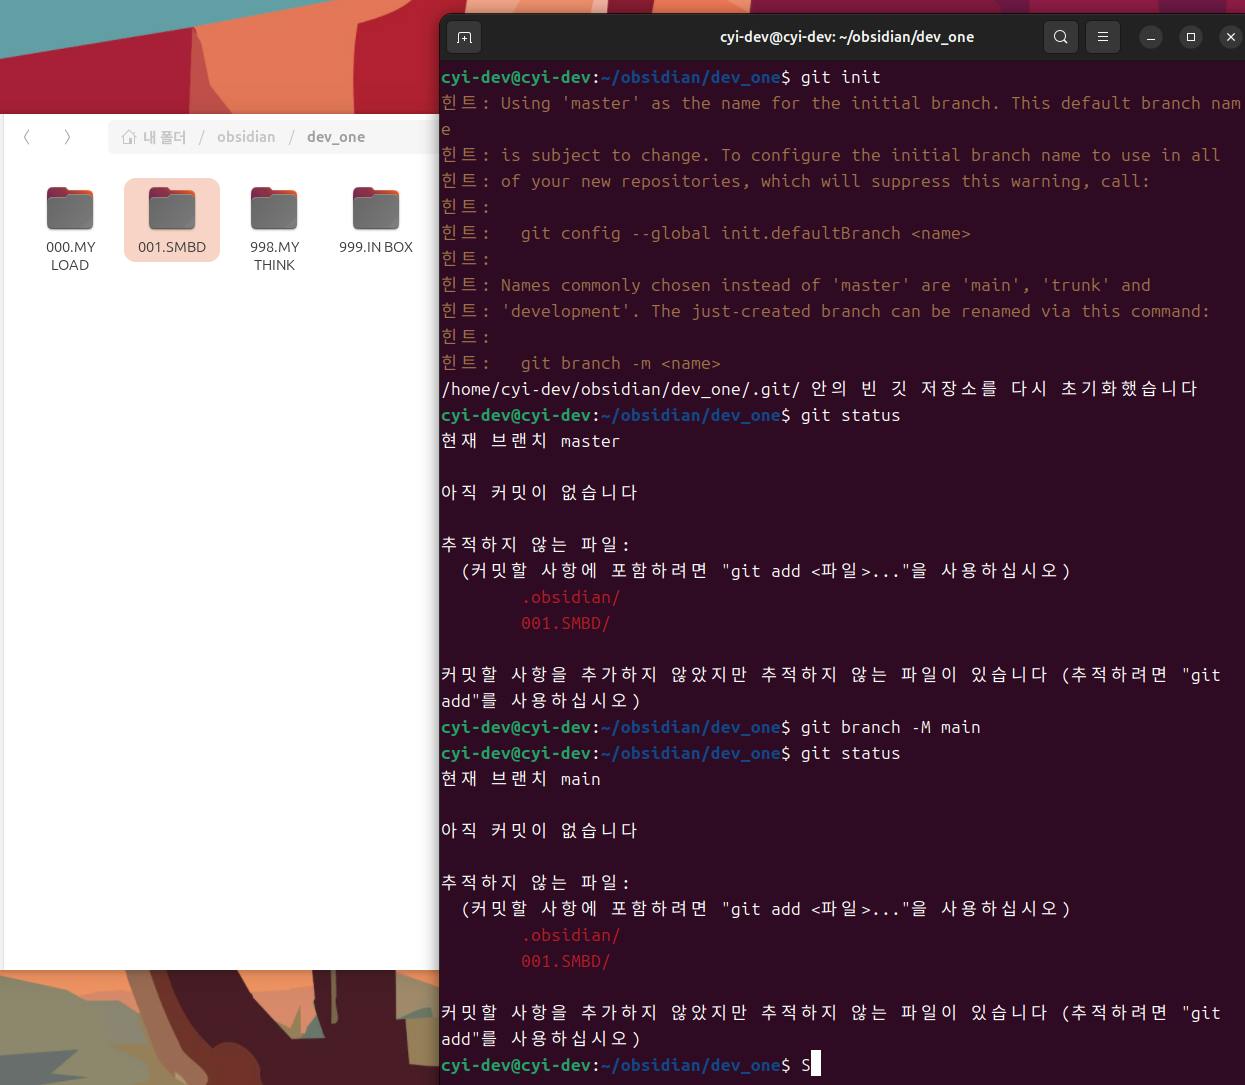Maximize the terminal window
1245x1085 pixels.
pos(1191,37)
